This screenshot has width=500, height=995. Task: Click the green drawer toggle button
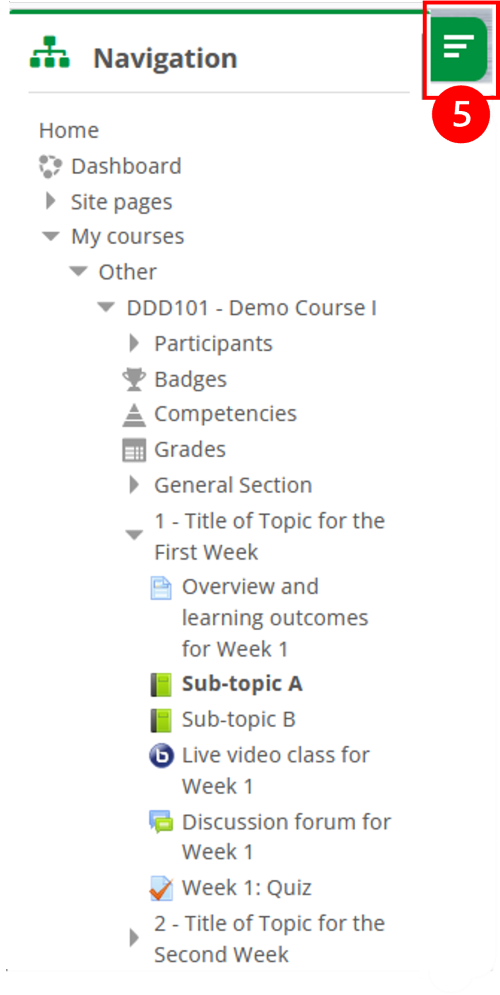(x=459, y=48)
